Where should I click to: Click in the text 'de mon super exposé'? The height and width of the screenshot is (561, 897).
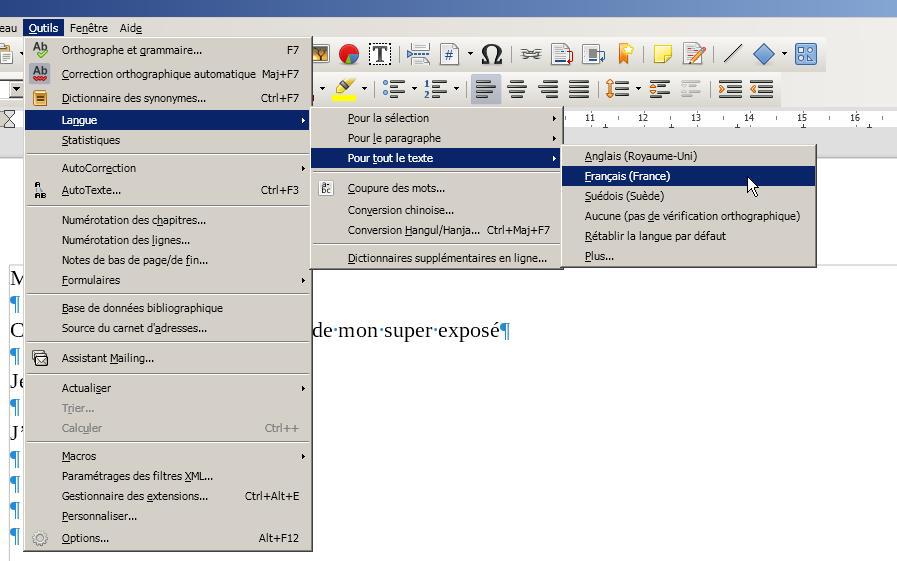406,331
